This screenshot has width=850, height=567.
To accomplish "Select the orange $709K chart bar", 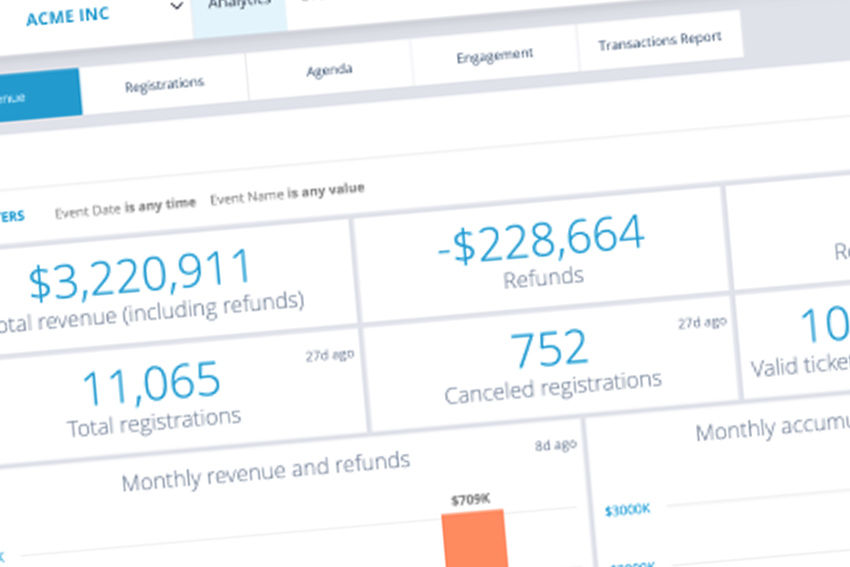I will click(475, 538).
